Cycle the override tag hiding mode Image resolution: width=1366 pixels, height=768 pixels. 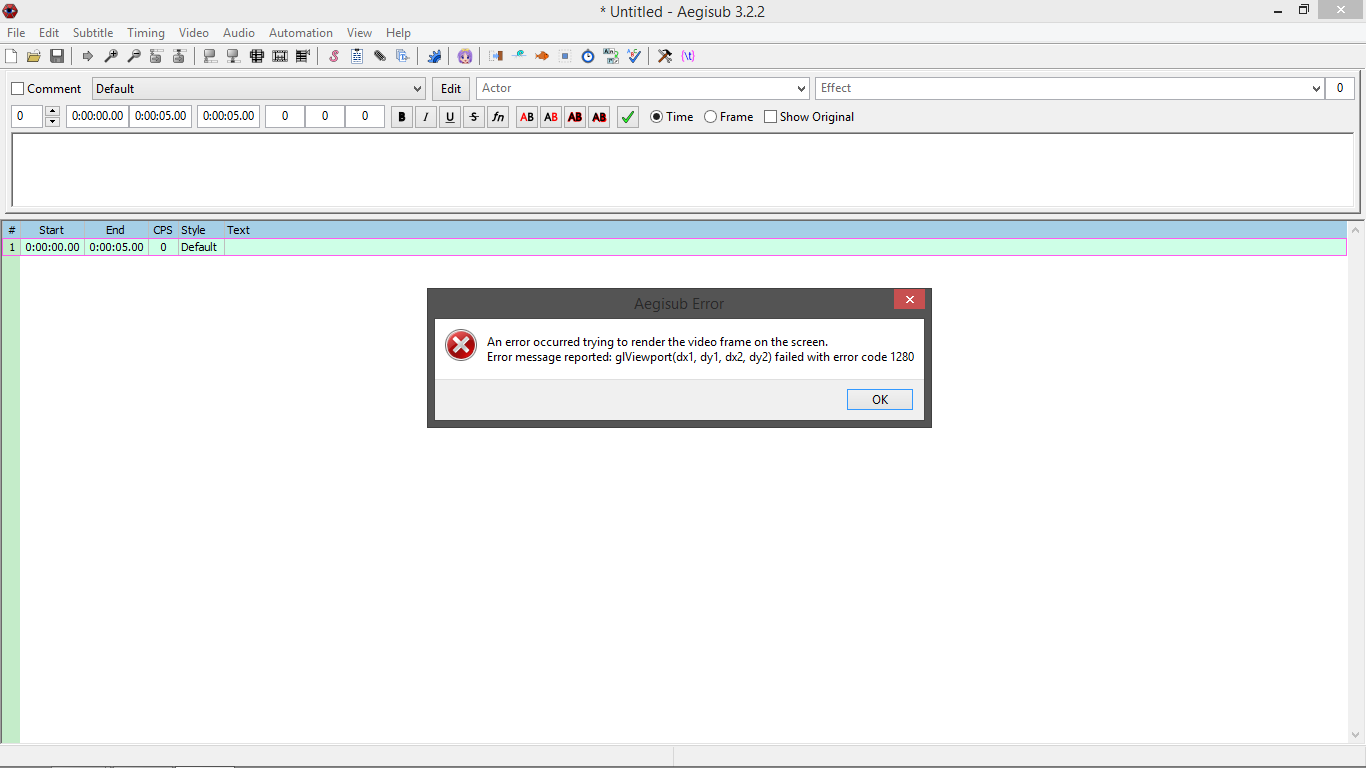click(688, 56)
